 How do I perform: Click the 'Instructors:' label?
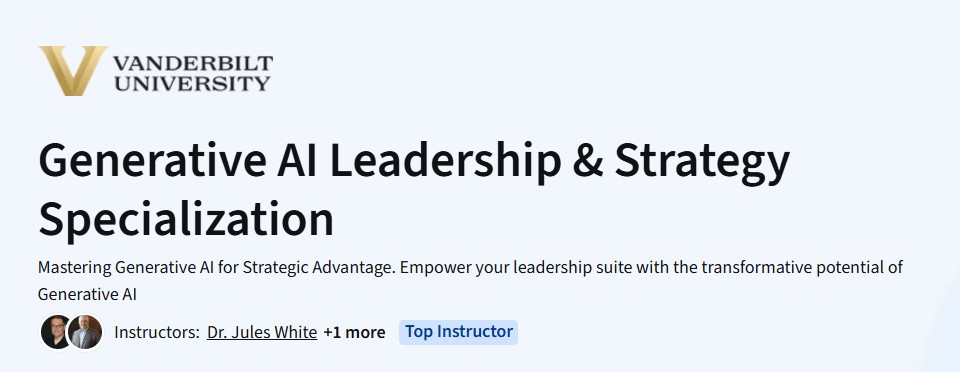pos(157,332)
